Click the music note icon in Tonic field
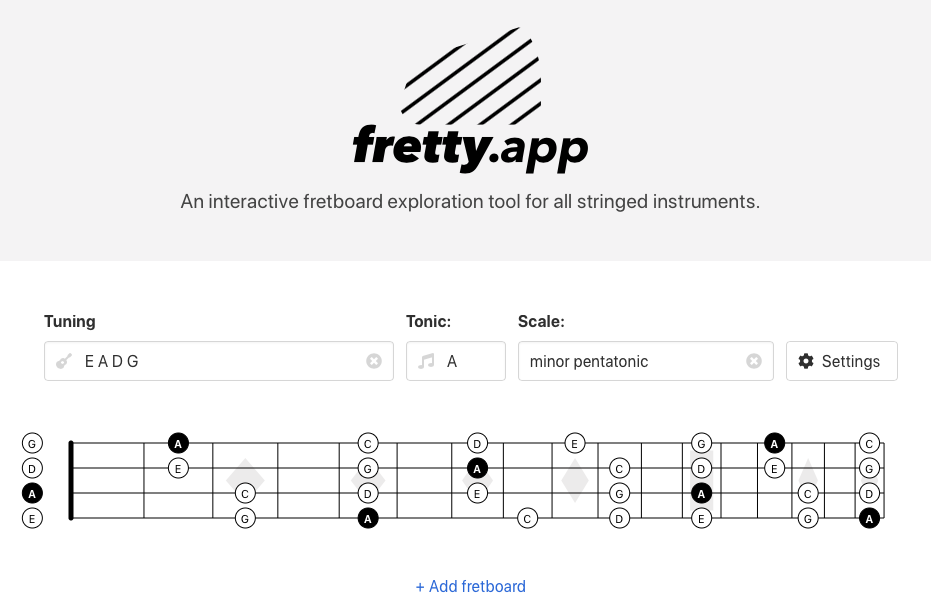This screenshot has width=931, height=612. click(x=426, y=361)
